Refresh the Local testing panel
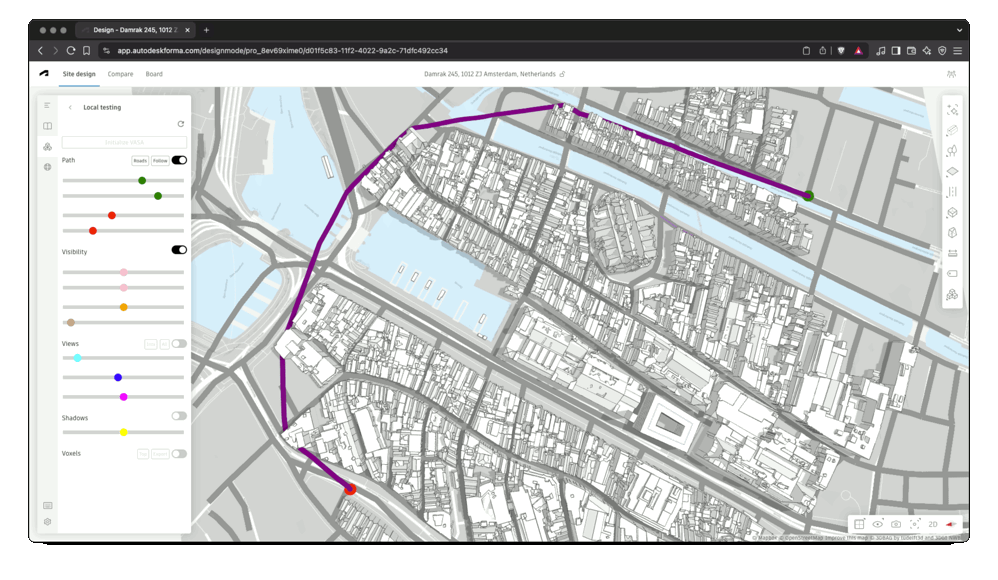Screen dimensions: 998x580 click(x=181, y=124)
